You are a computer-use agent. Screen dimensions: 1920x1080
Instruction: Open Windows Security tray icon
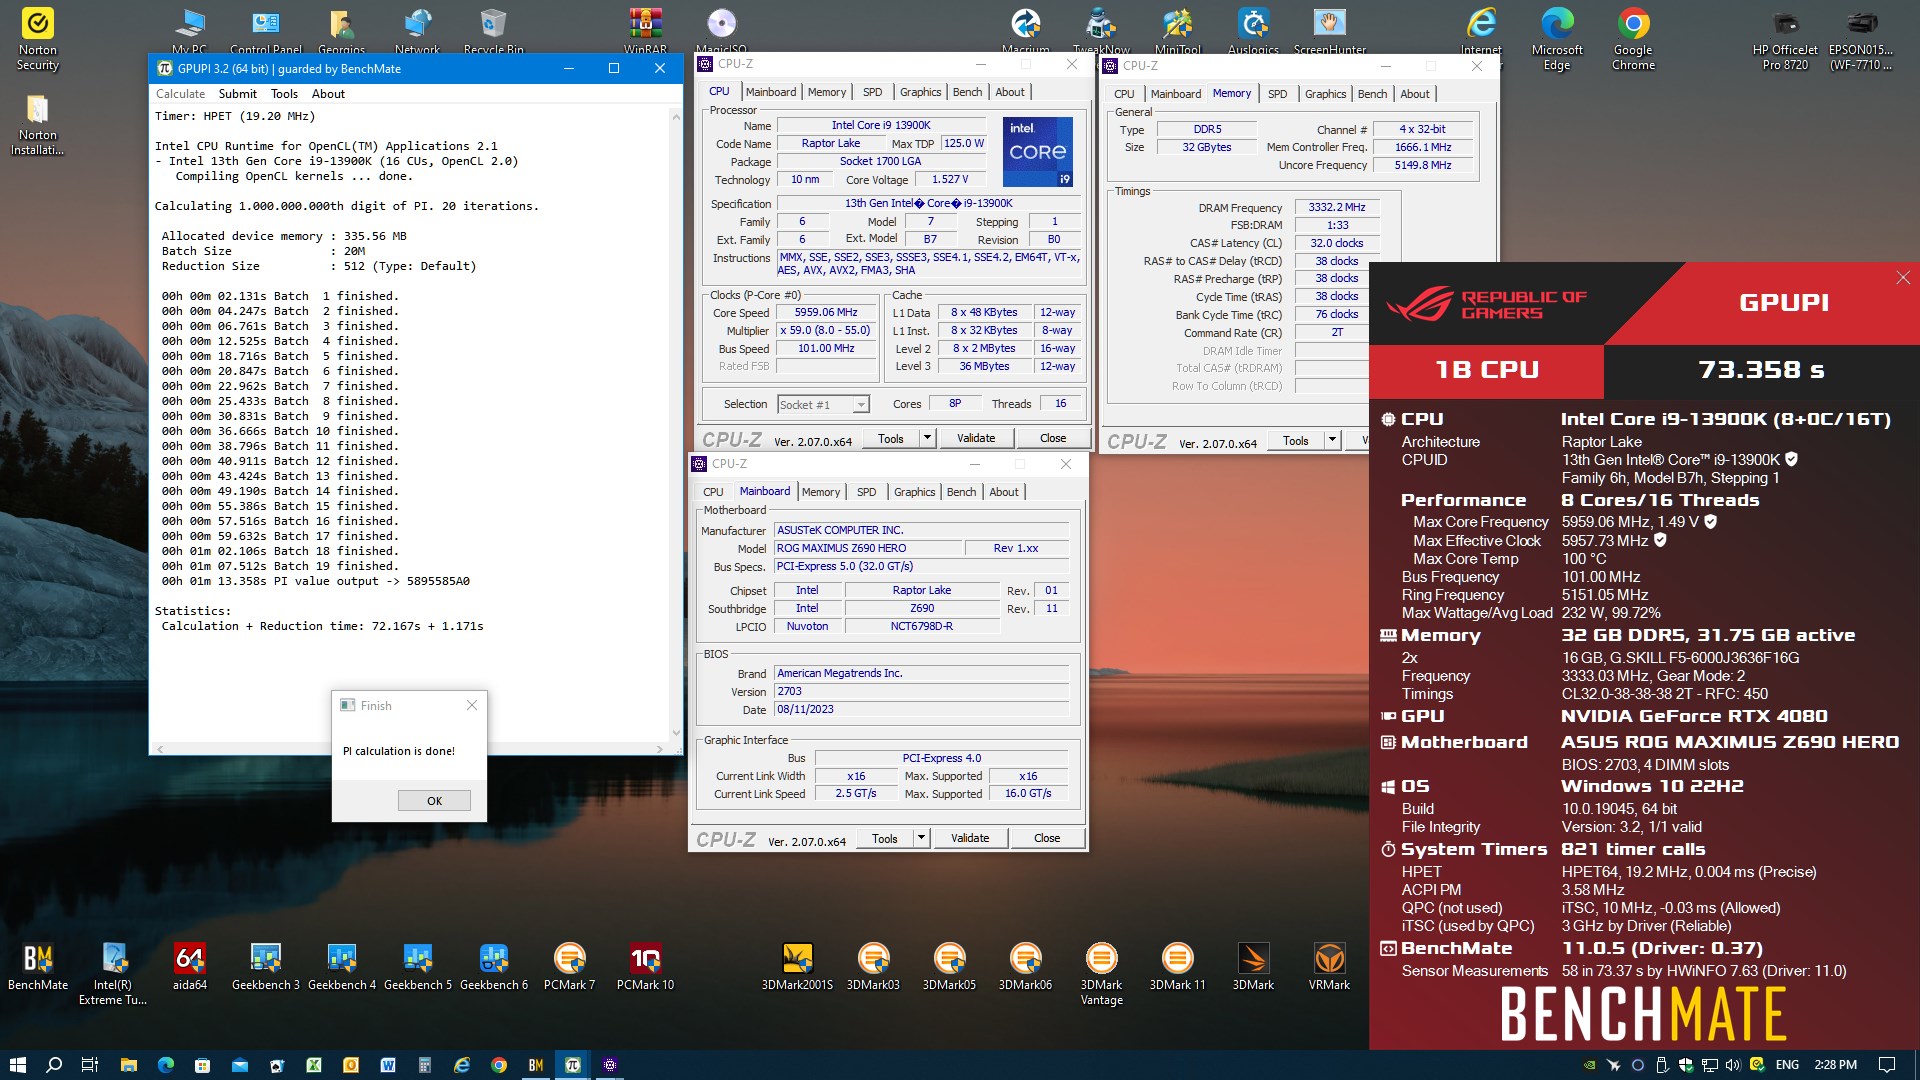[x=1686, y=1065]
